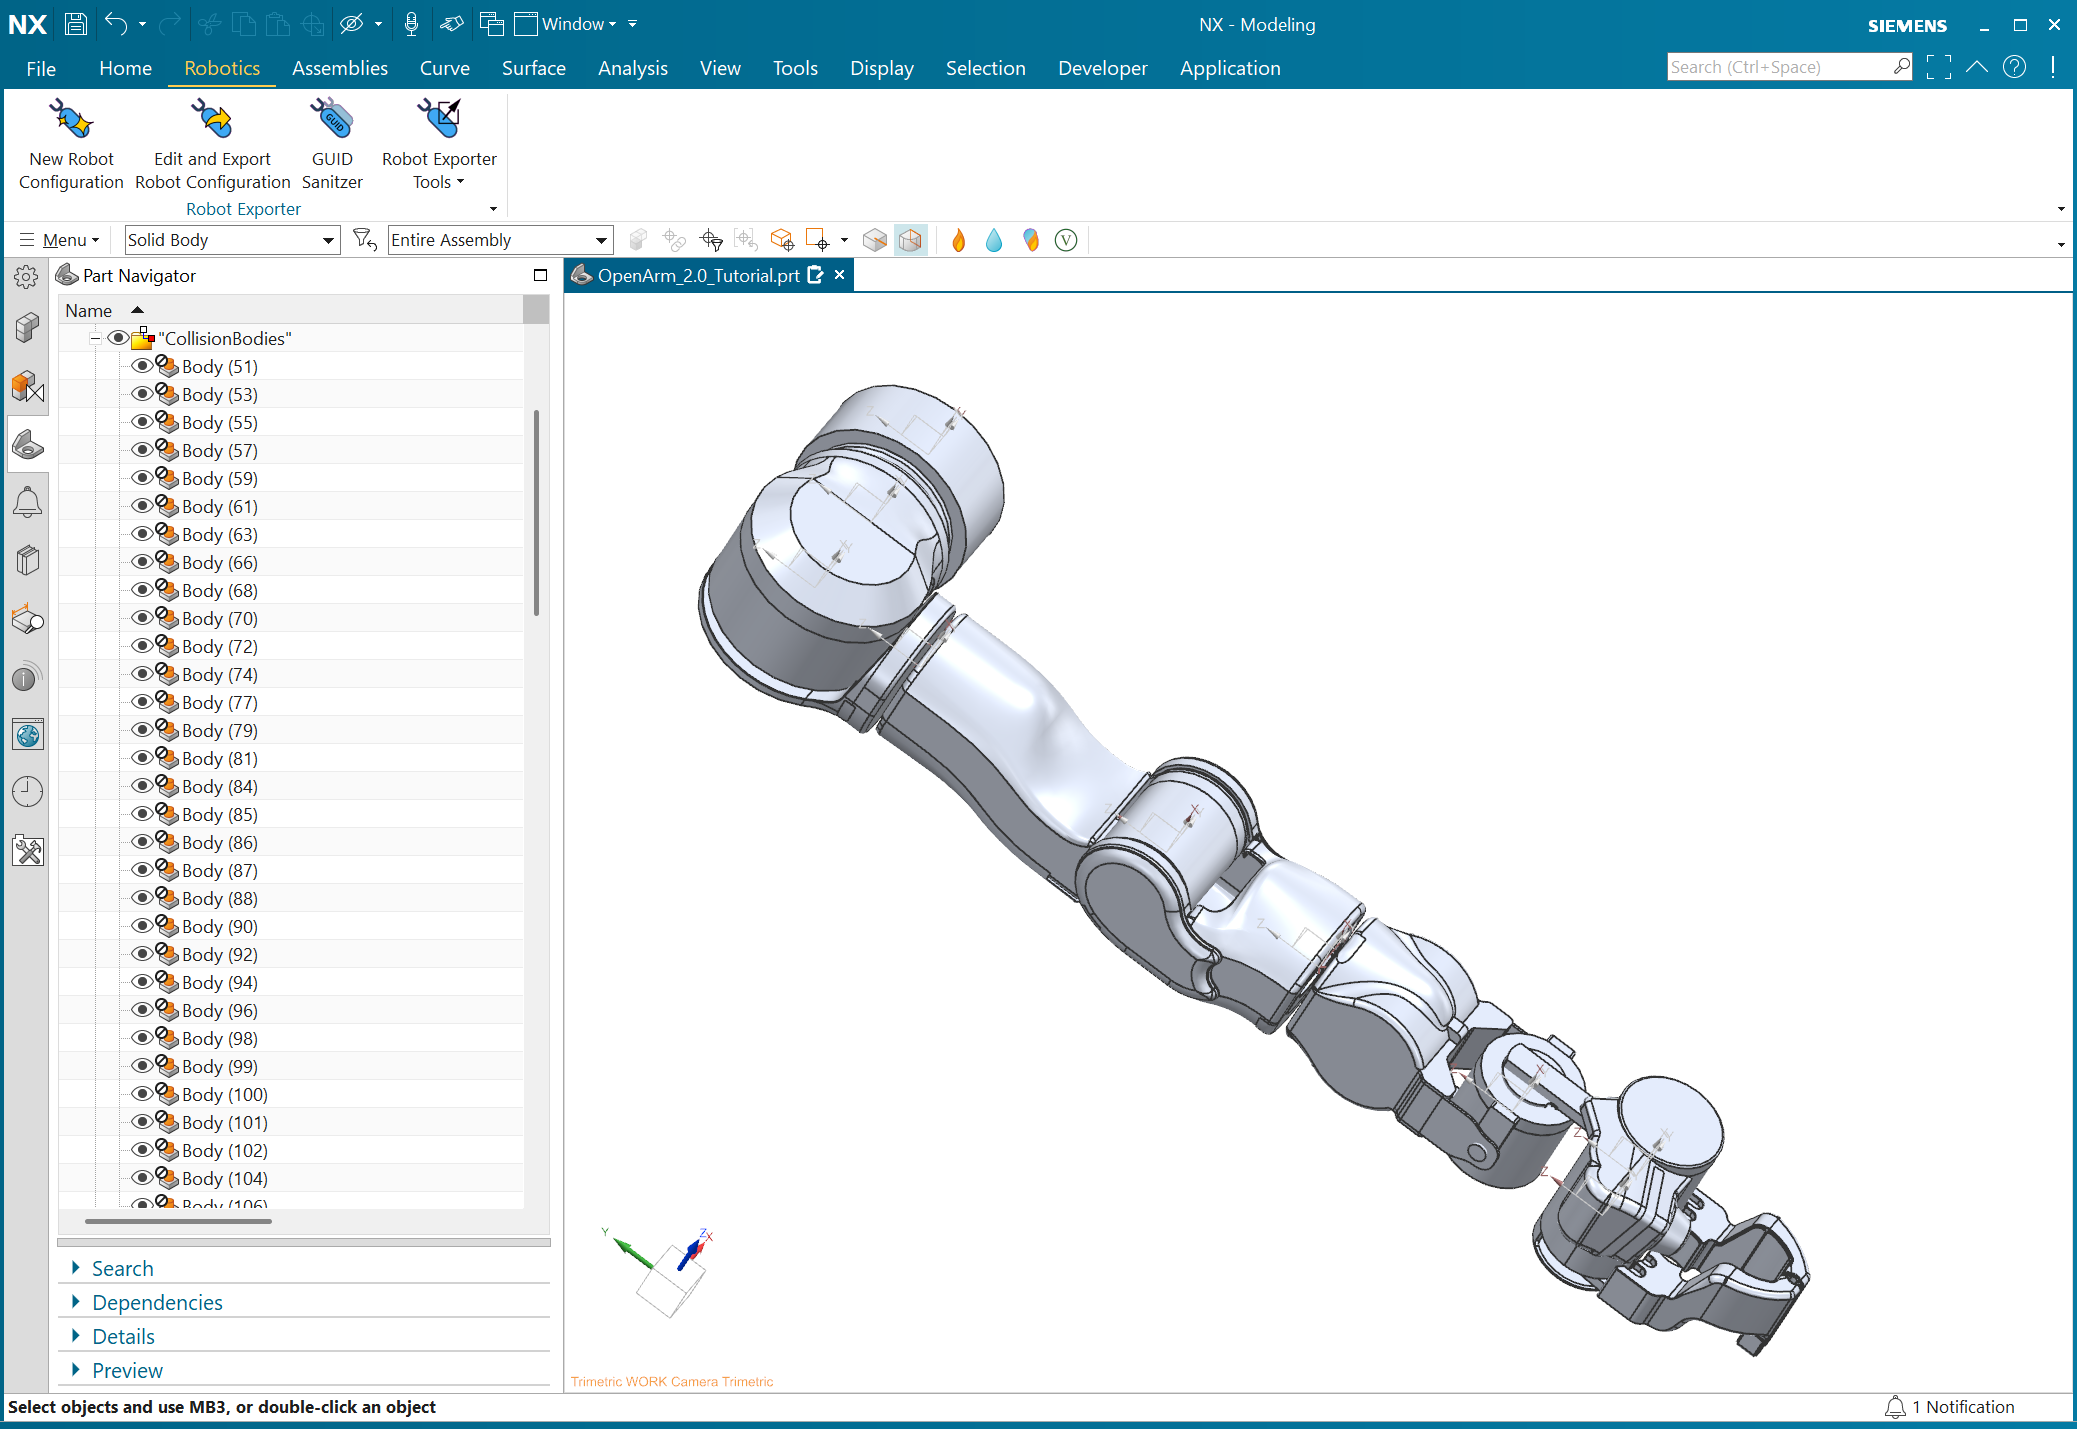Viewport: 2077px width, 1429px height.
Task: Open the Window dropdown in title bar
Action: click(566, 24)
